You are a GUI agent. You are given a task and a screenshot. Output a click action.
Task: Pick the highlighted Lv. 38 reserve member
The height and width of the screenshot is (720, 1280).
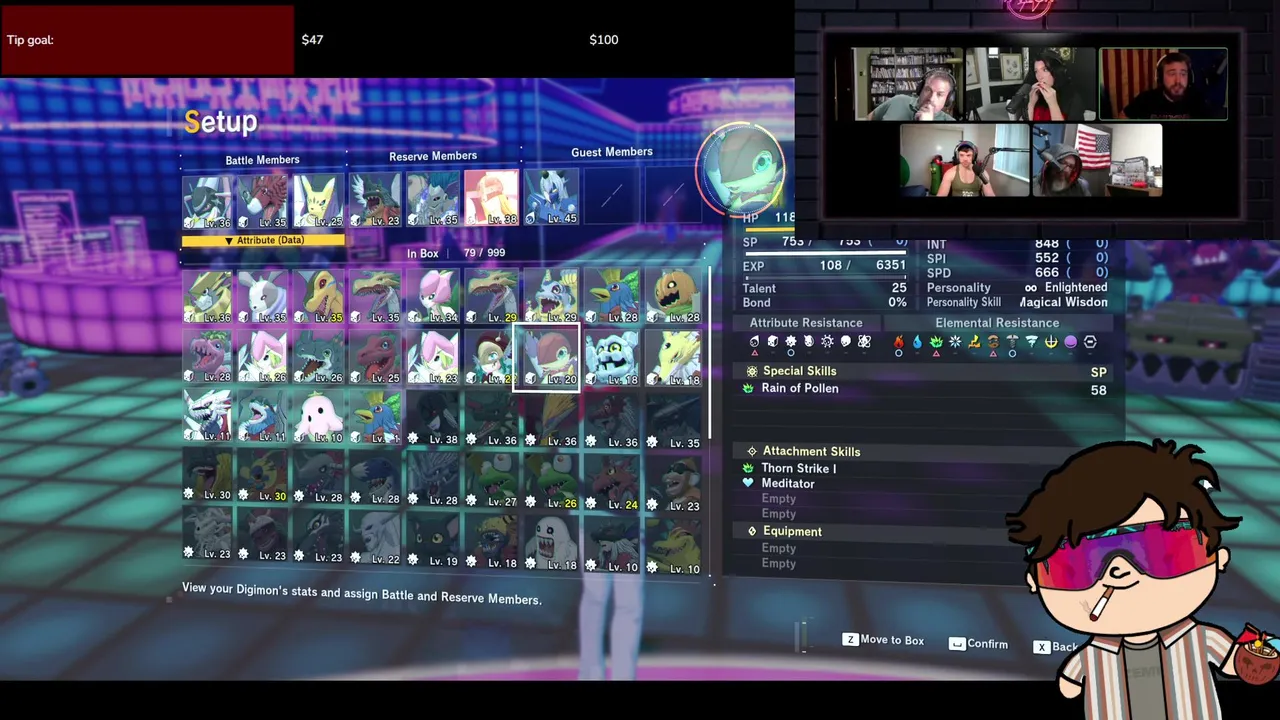[492, 197]
